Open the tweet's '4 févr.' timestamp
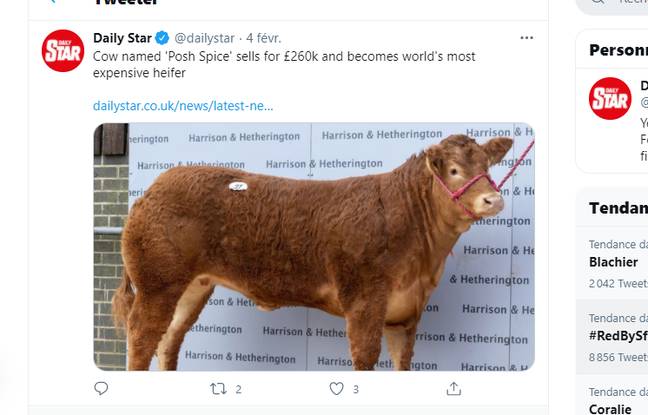This screenshot has height=415, width=648. click(263, 38)
